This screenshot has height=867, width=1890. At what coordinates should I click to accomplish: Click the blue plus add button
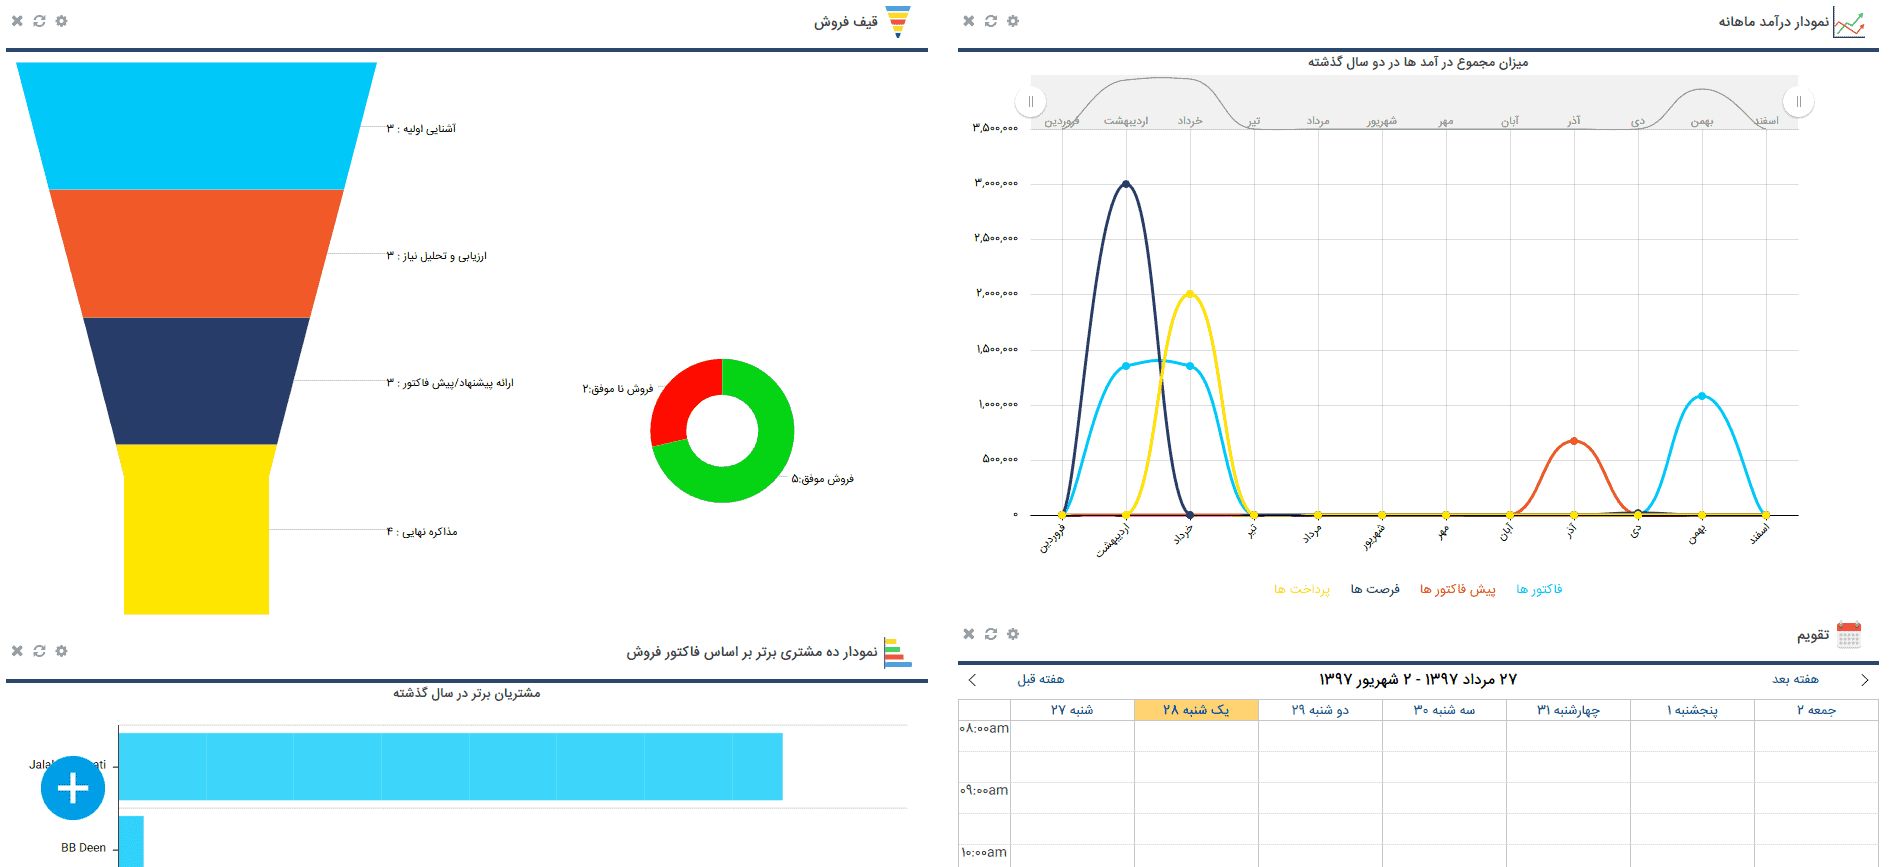73,788
